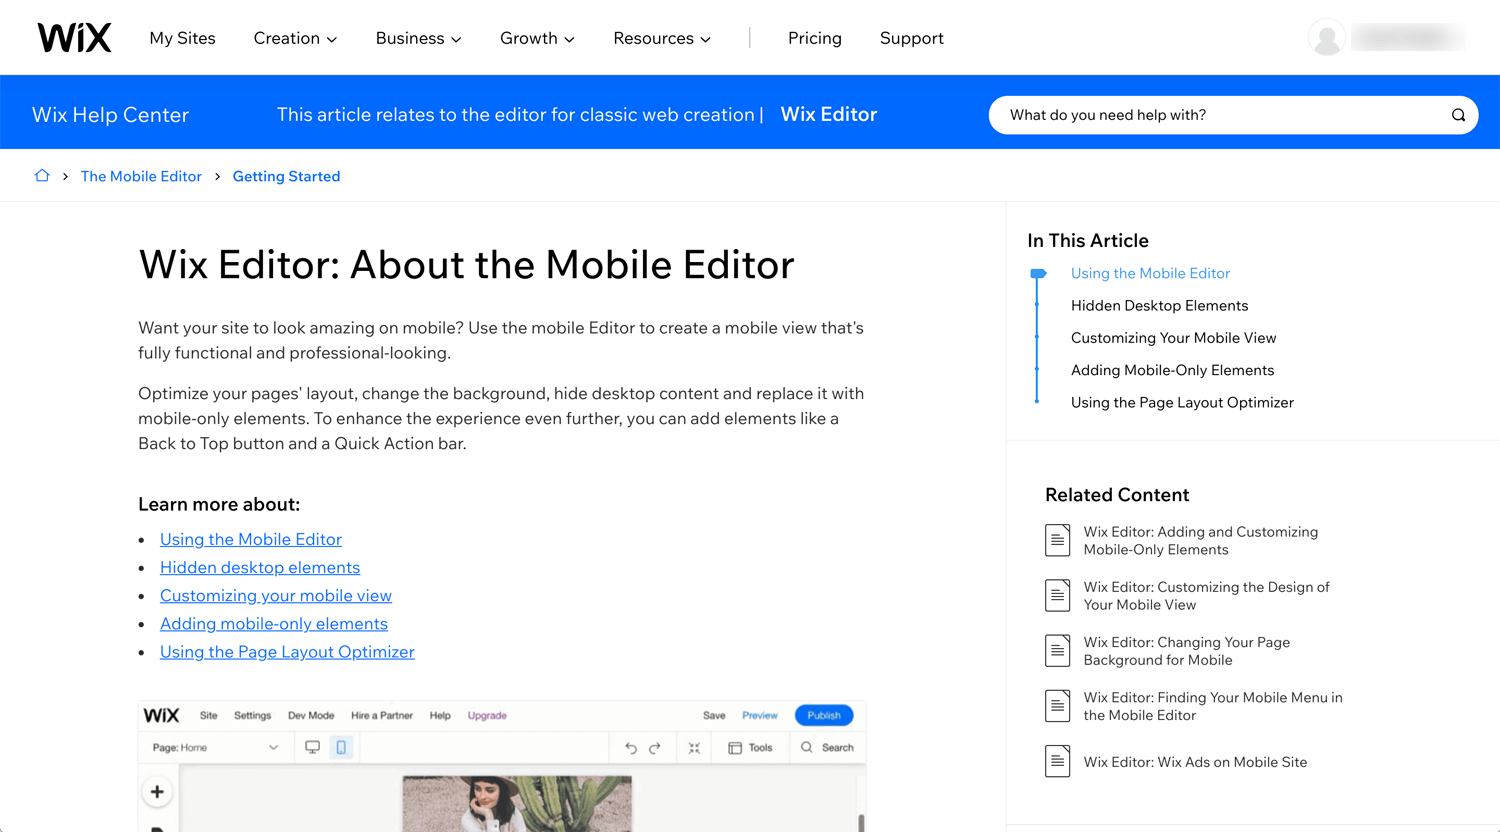Image resolution: width=1500 pixels, height=832 pixels.
Task: Click Preview in editor screenshot
Action: coord(760,716)
